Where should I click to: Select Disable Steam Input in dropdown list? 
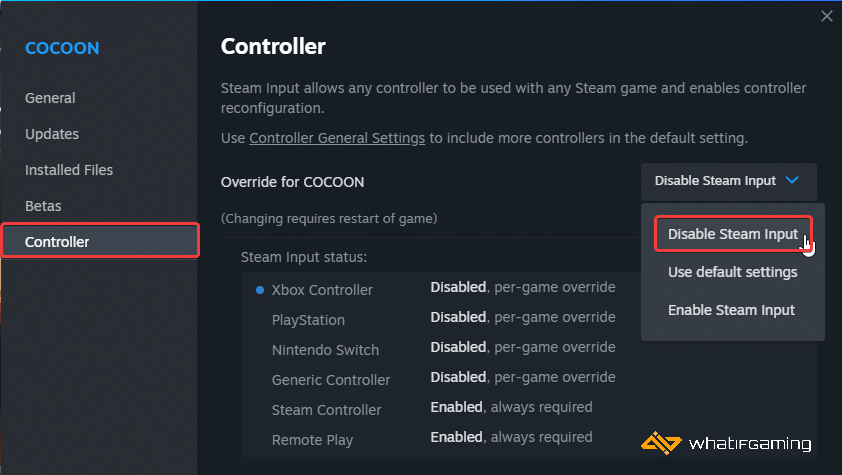tap(732, 234)
